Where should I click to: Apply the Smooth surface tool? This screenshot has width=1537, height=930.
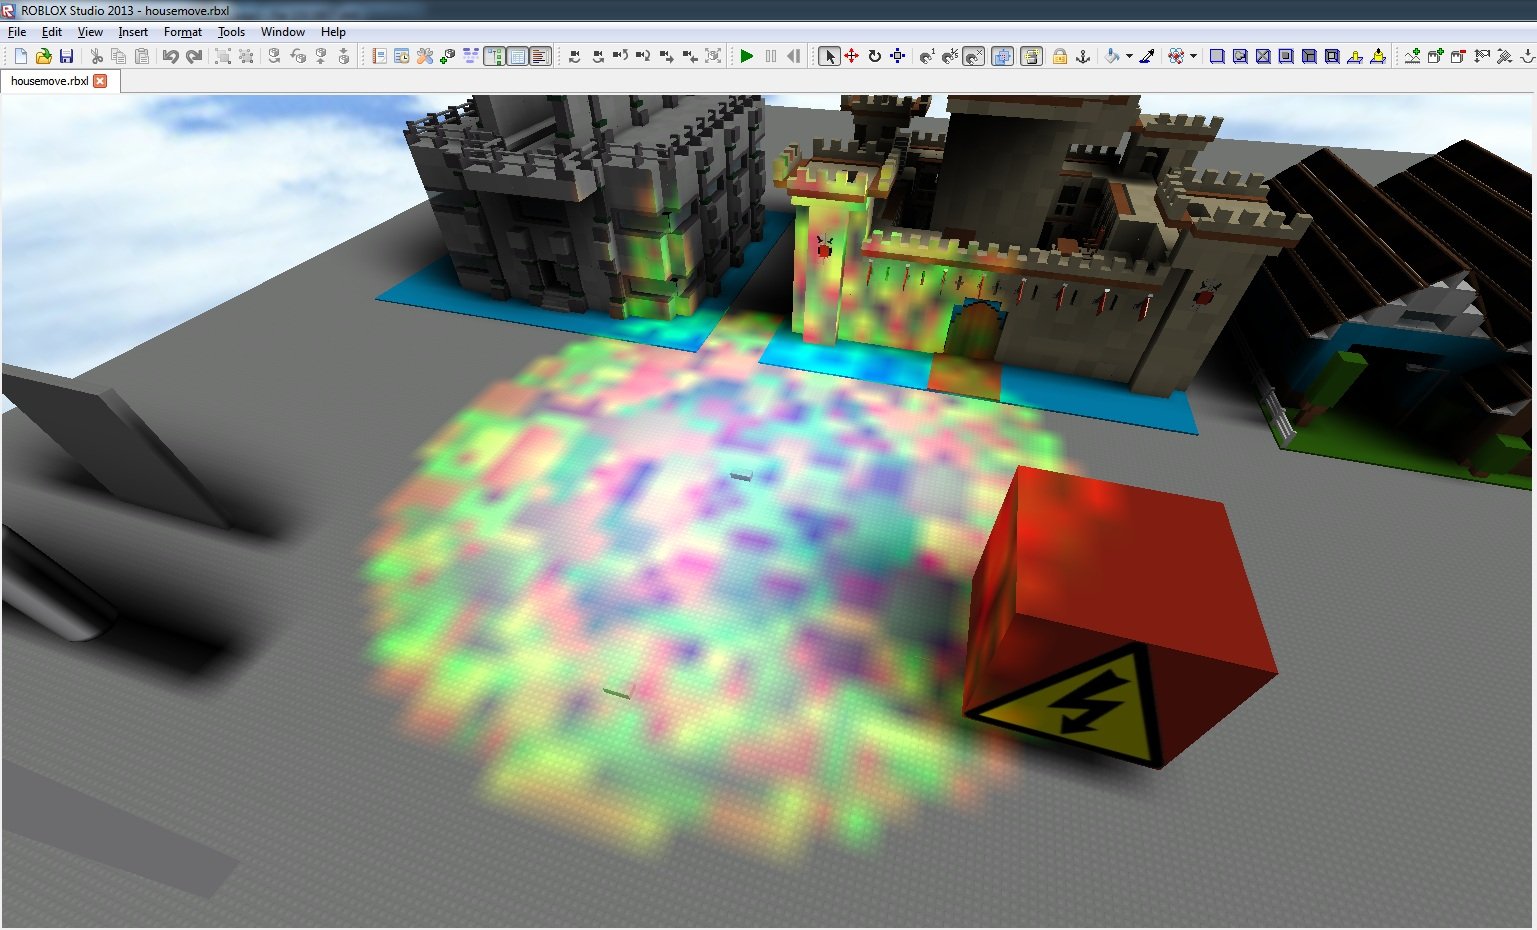point(1217,56)
